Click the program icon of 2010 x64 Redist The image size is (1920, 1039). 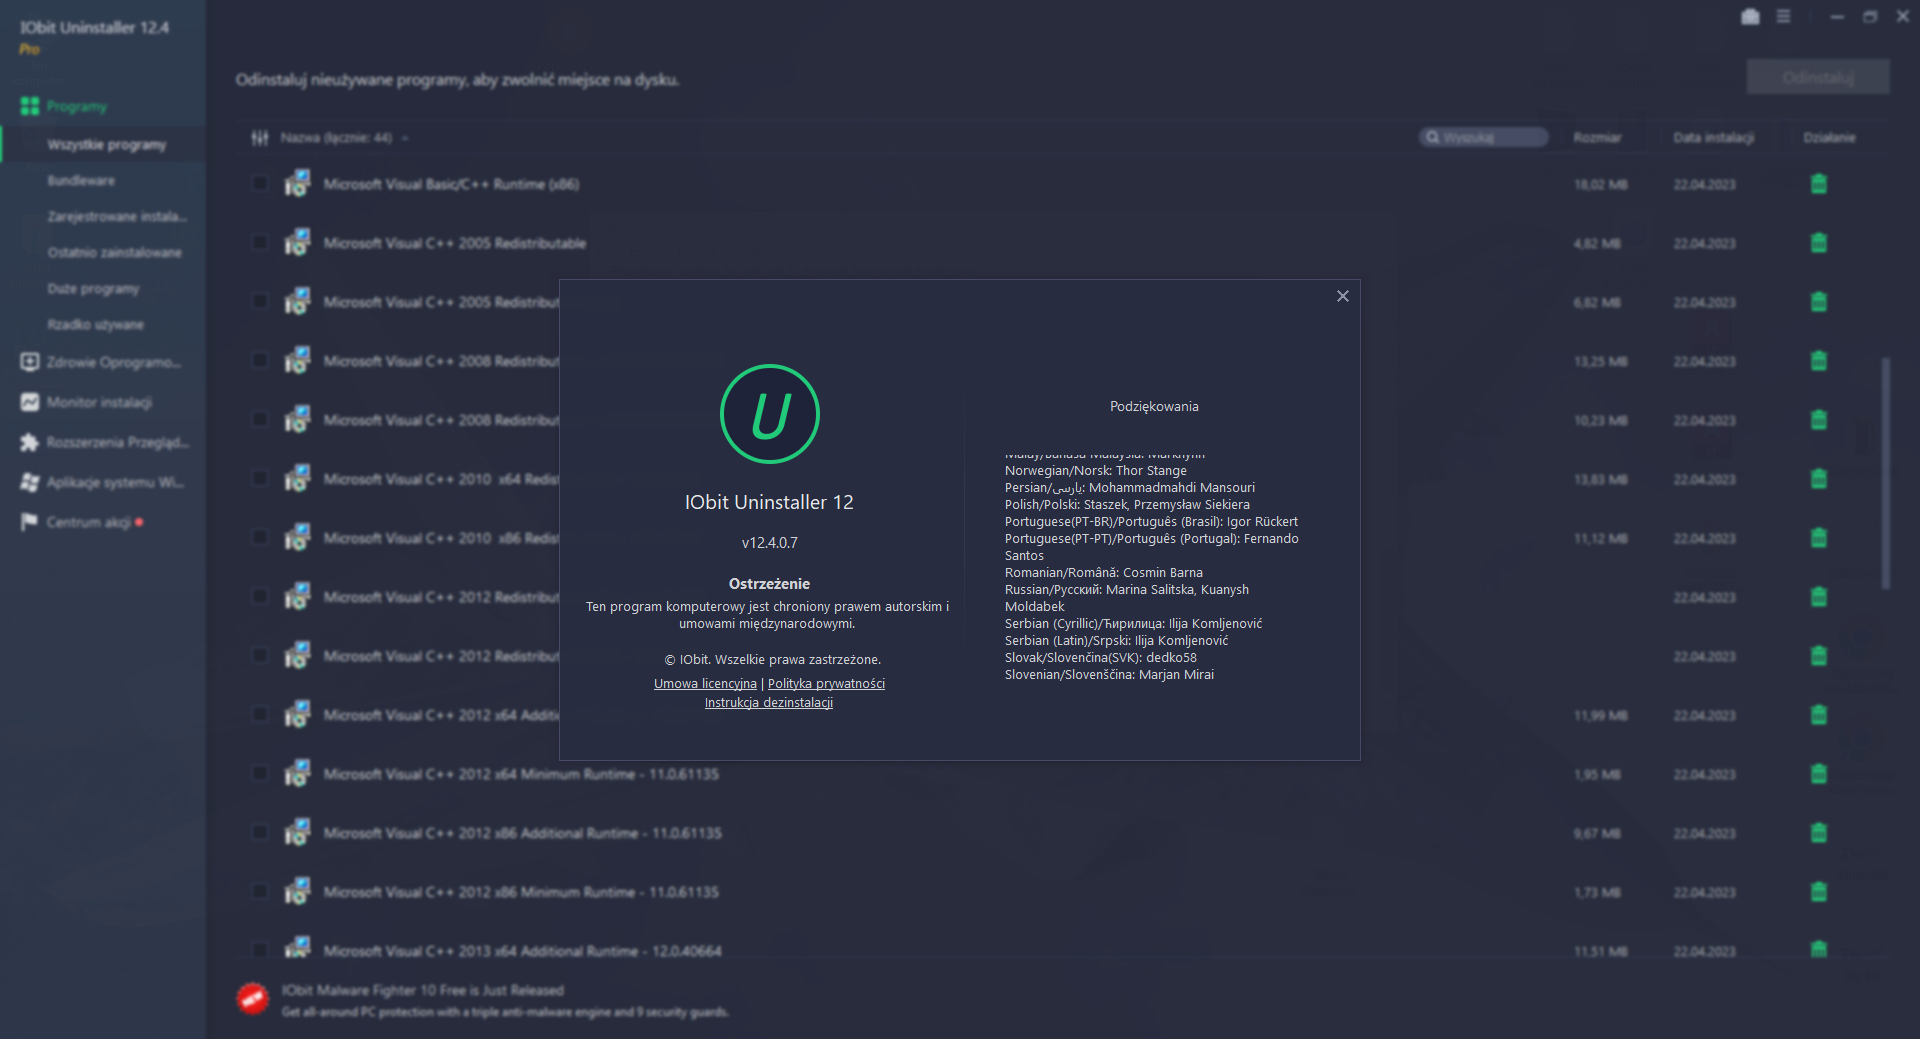pos(297,478)
